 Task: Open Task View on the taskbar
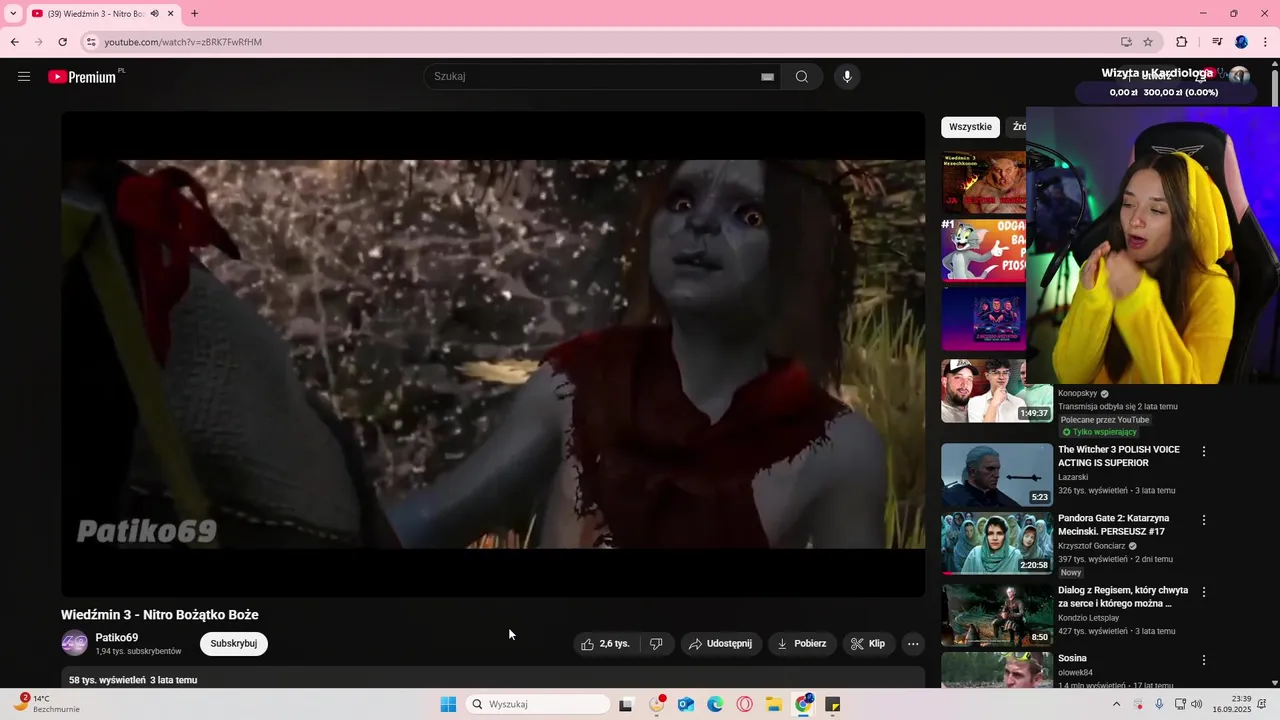(626, 704)
